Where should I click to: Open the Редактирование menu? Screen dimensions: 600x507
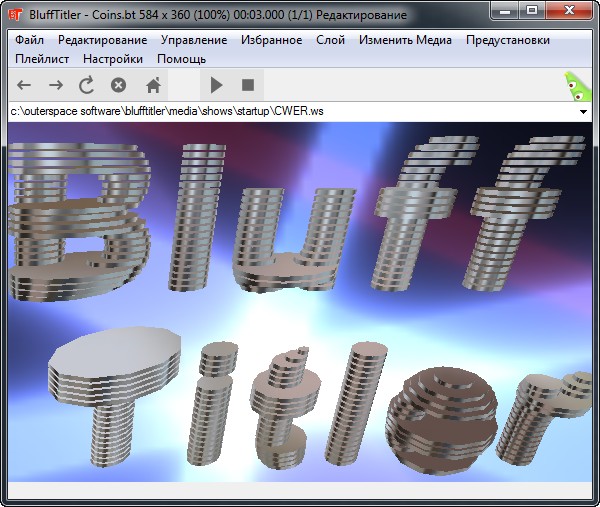[102, 40]
